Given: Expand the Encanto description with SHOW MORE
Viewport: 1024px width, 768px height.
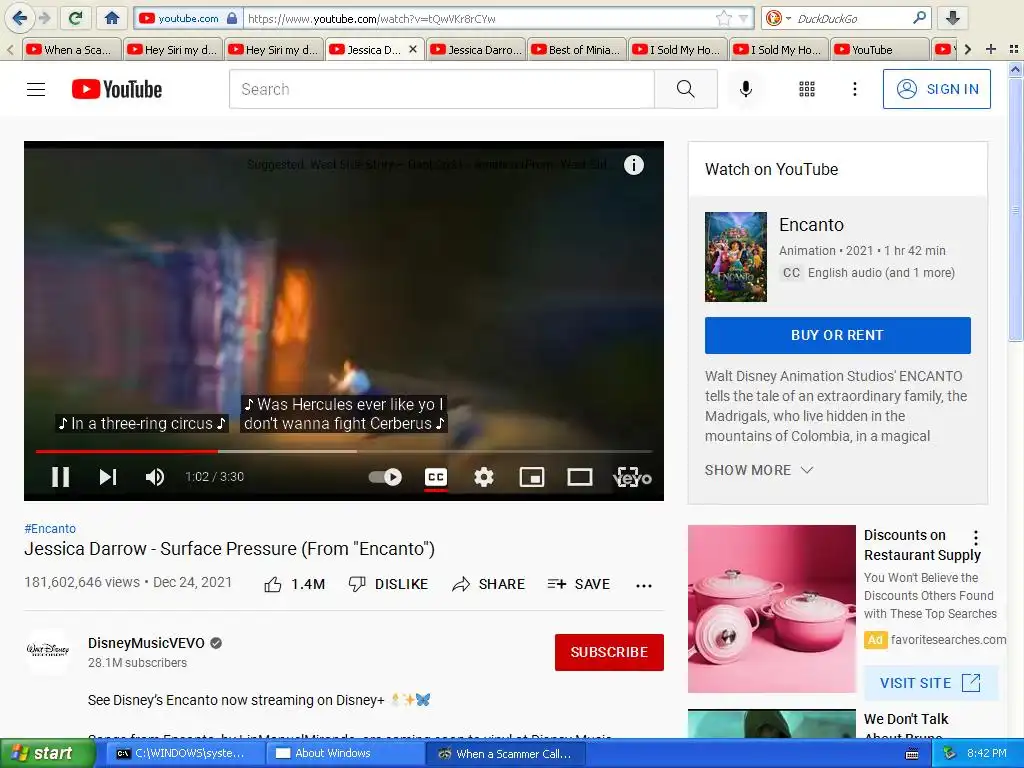Looking at the screenshot, I should pyautogui.click(x=759, y=470).
